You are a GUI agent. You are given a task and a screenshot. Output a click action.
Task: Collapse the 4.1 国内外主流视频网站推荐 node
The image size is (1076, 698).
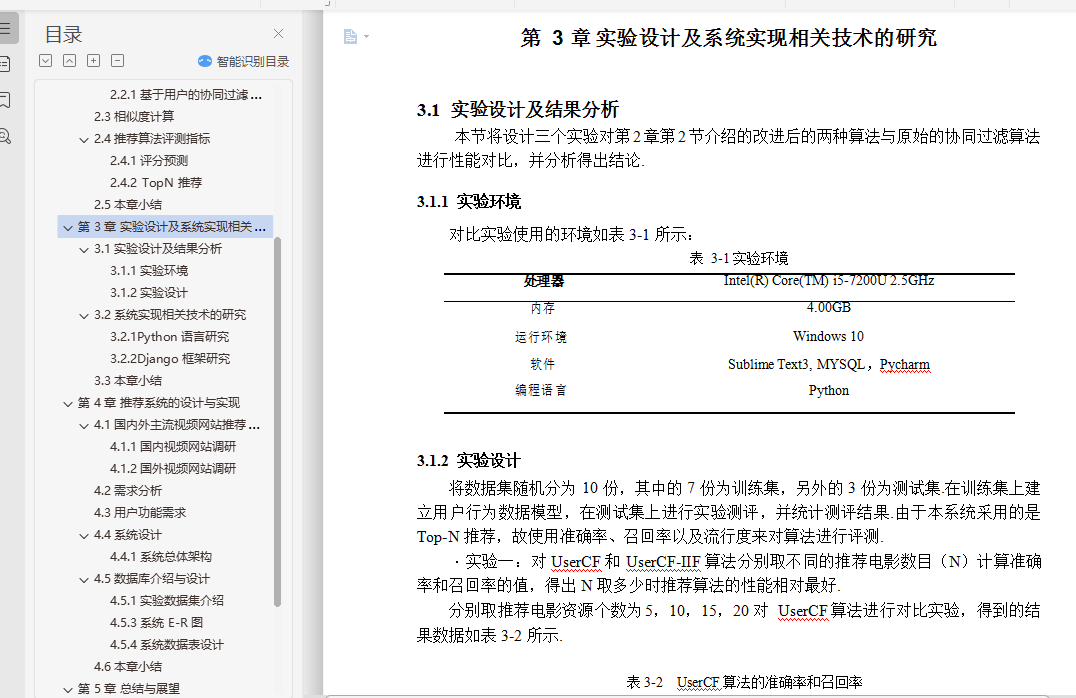point(84,426)
